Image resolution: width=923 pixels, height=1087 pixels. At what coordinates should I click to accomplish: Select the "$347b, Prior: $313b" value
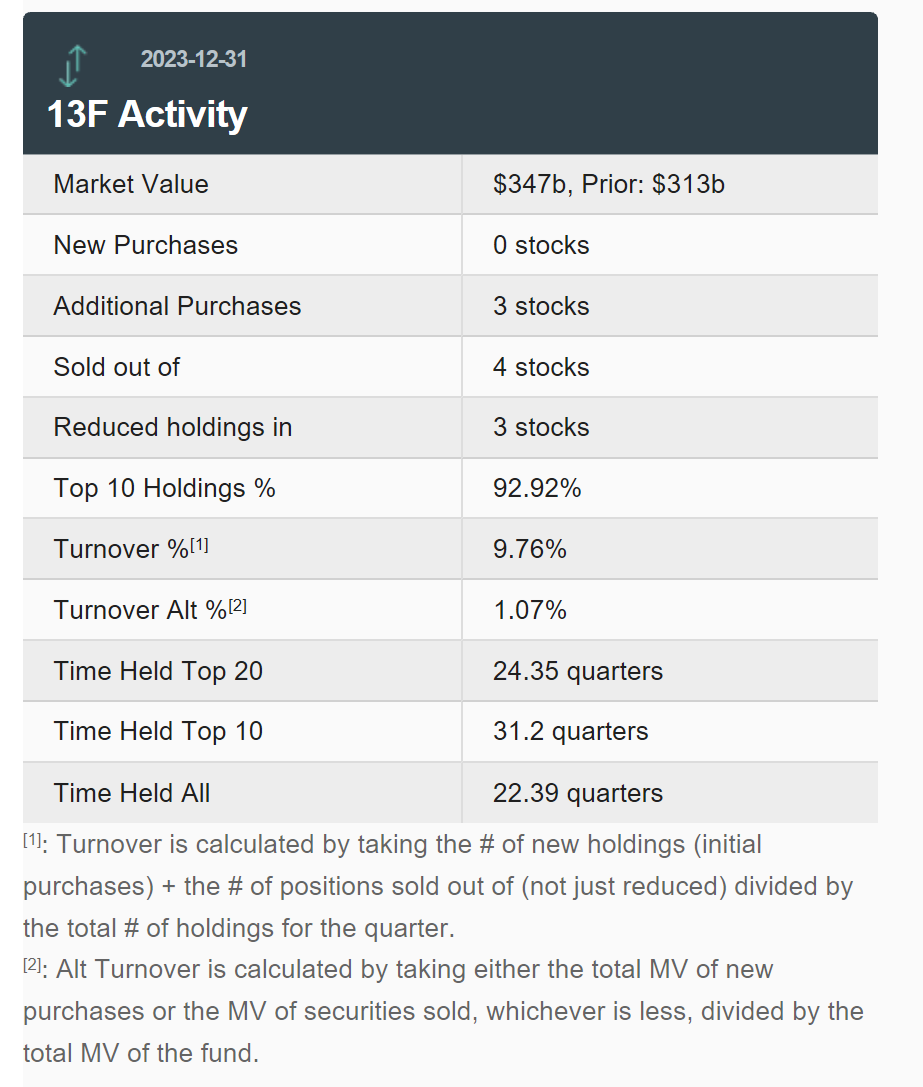tap(608, 184)
